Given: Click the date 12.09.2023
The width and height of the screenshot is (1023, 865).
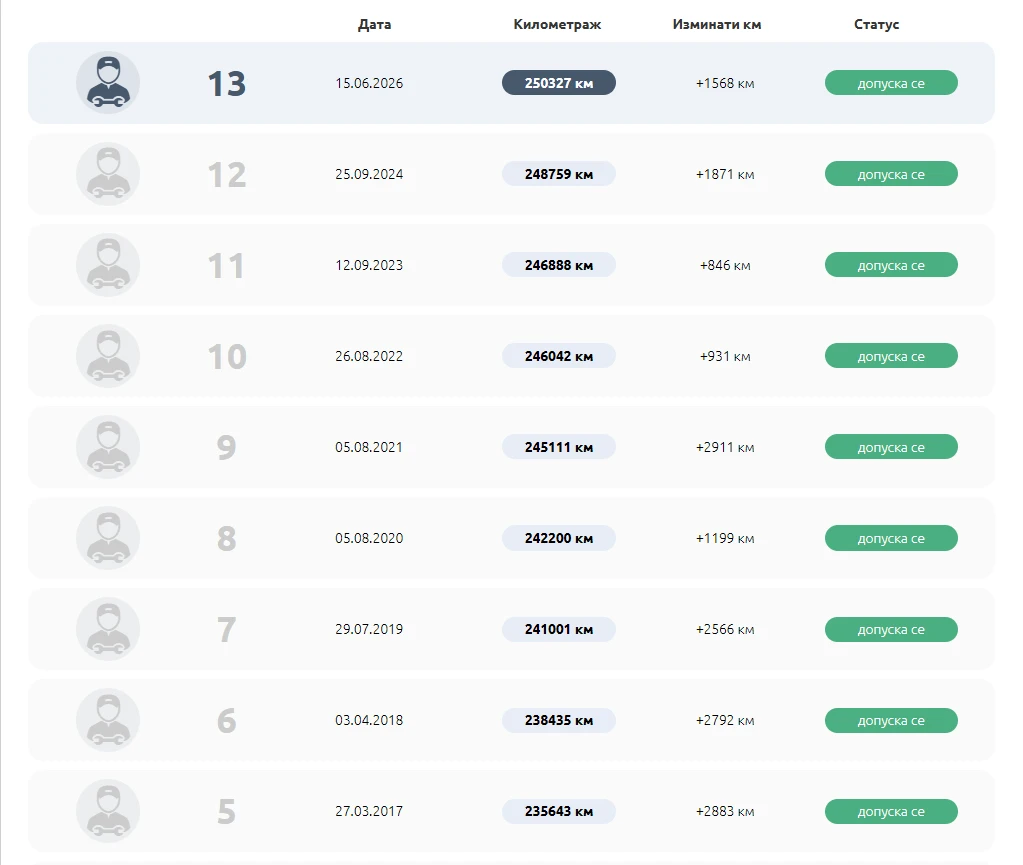Looking at the screenshot, I should coord(369,265).
